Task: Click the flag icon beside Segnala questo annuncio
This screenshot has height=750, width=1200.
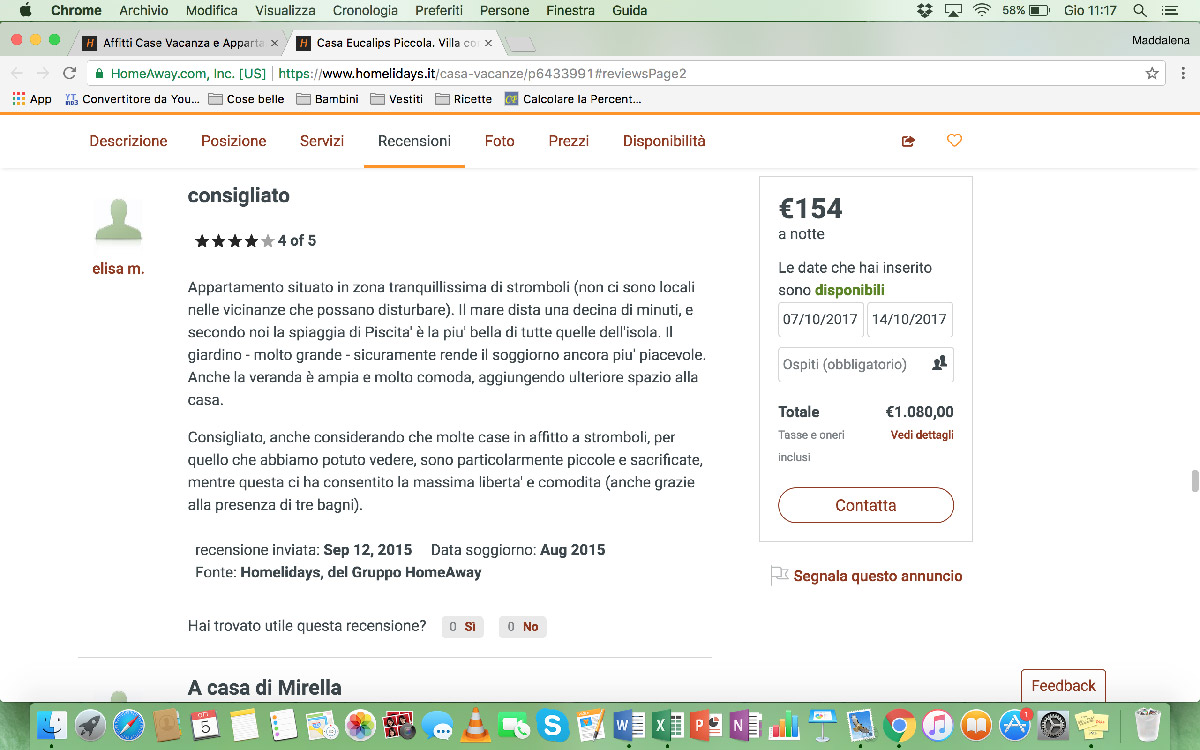Action: [779, 576]
